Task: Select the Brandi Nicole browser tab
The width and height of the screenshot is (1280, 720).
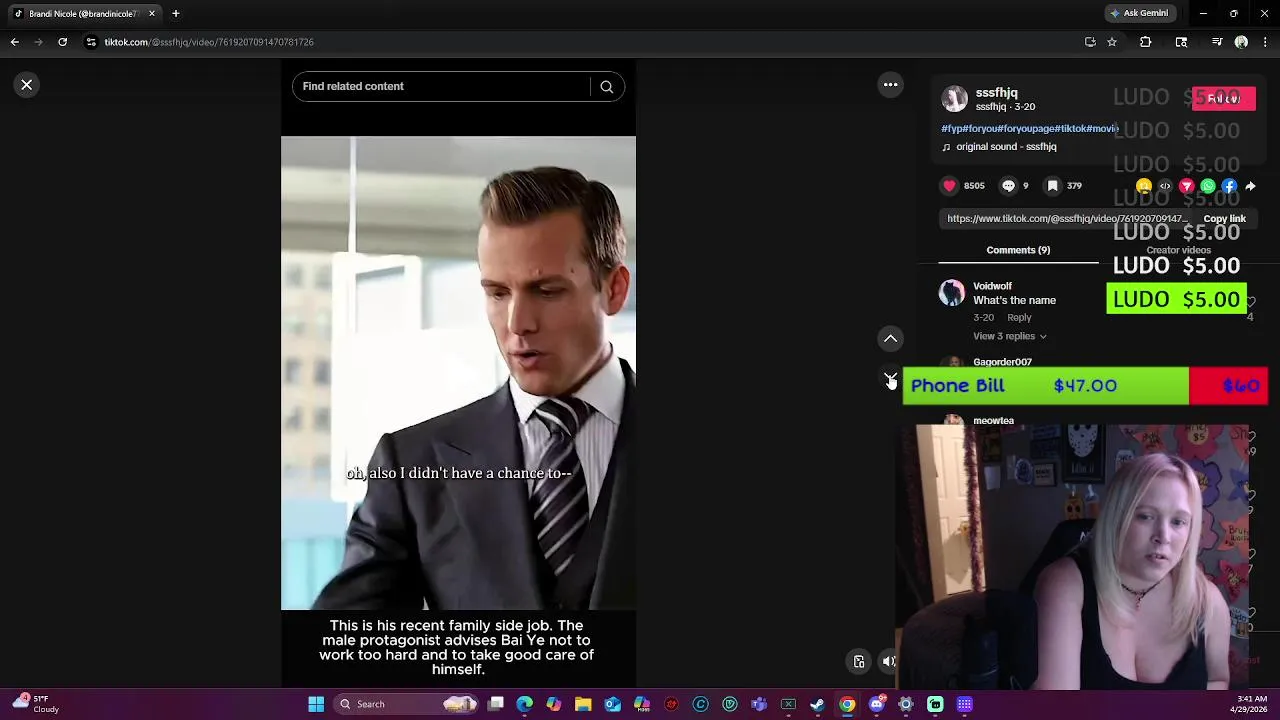Action: pyautogui.click(x=84, y=14)
